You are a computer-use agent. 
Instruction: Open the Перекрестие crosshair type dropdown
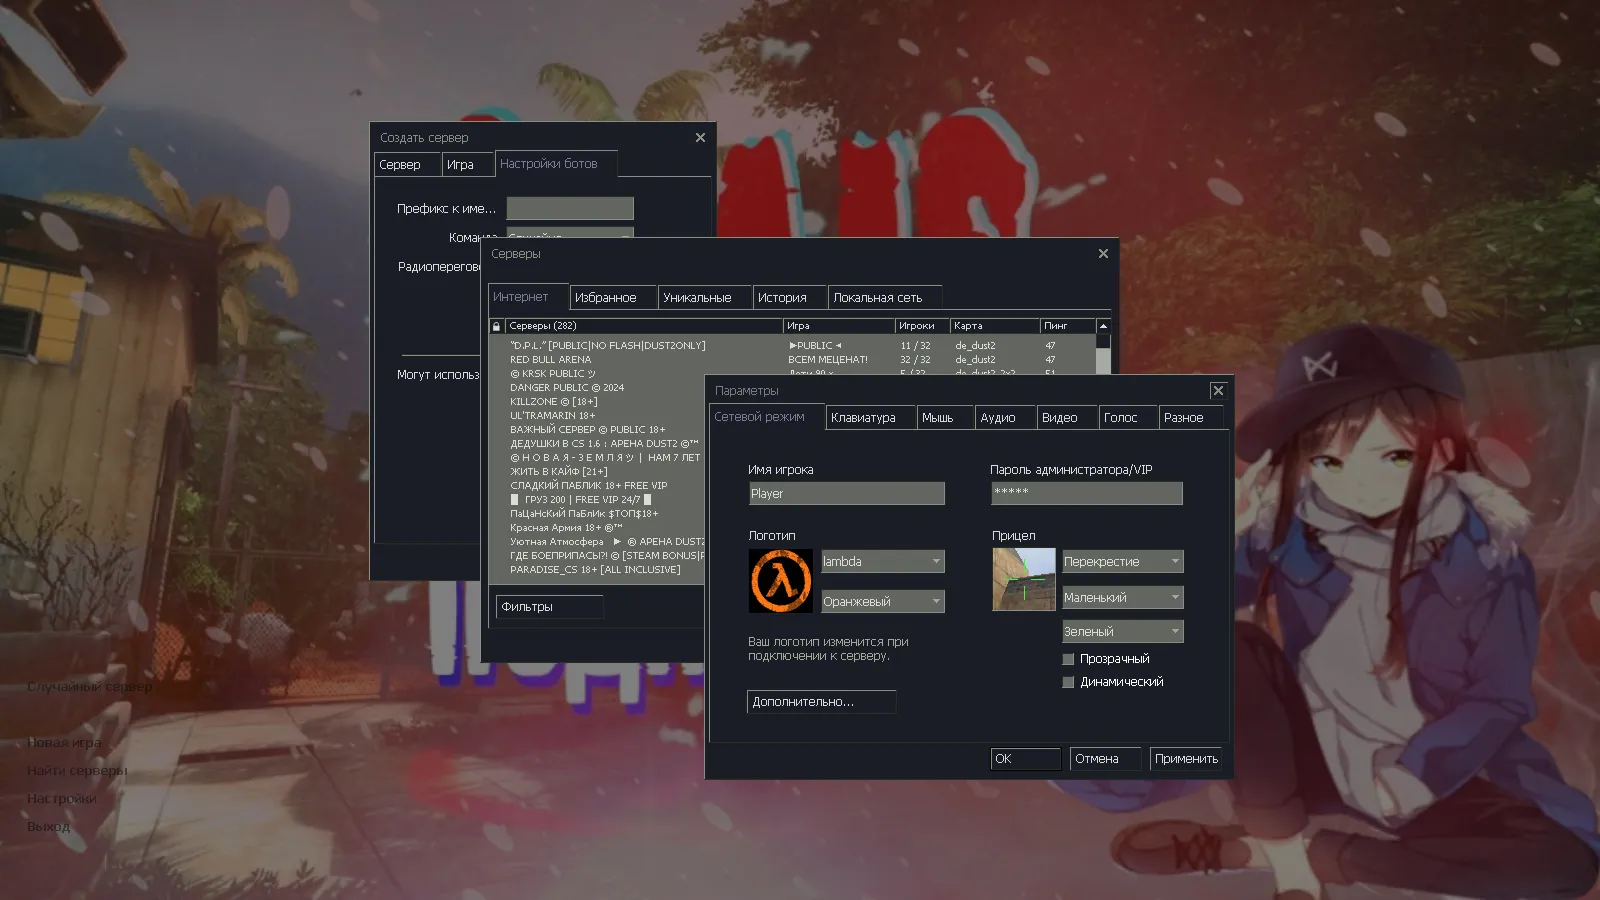pos(1122,562)
